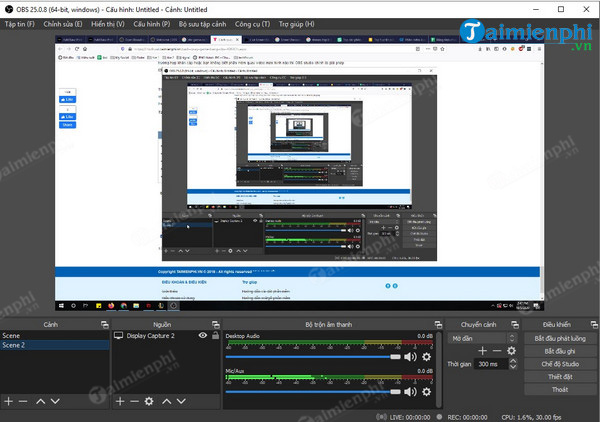Screen dimensions: 600x422
Task: Add a new source with the plus icon
Action: point(120,401)
